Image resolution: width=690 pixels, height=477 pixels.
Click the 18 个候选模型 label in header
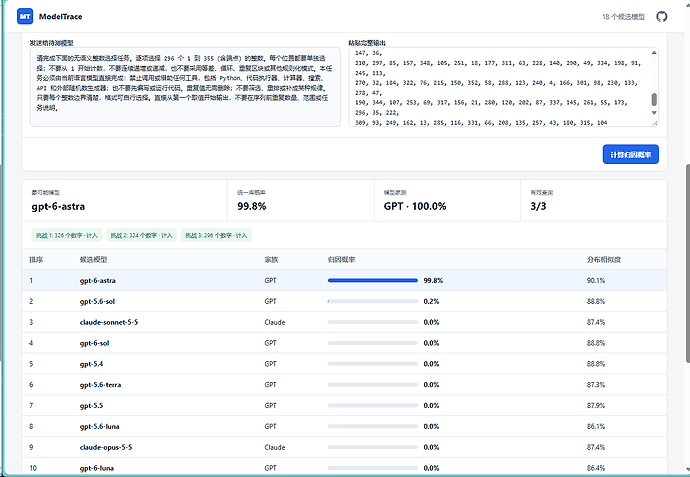(x=623, y=17)
